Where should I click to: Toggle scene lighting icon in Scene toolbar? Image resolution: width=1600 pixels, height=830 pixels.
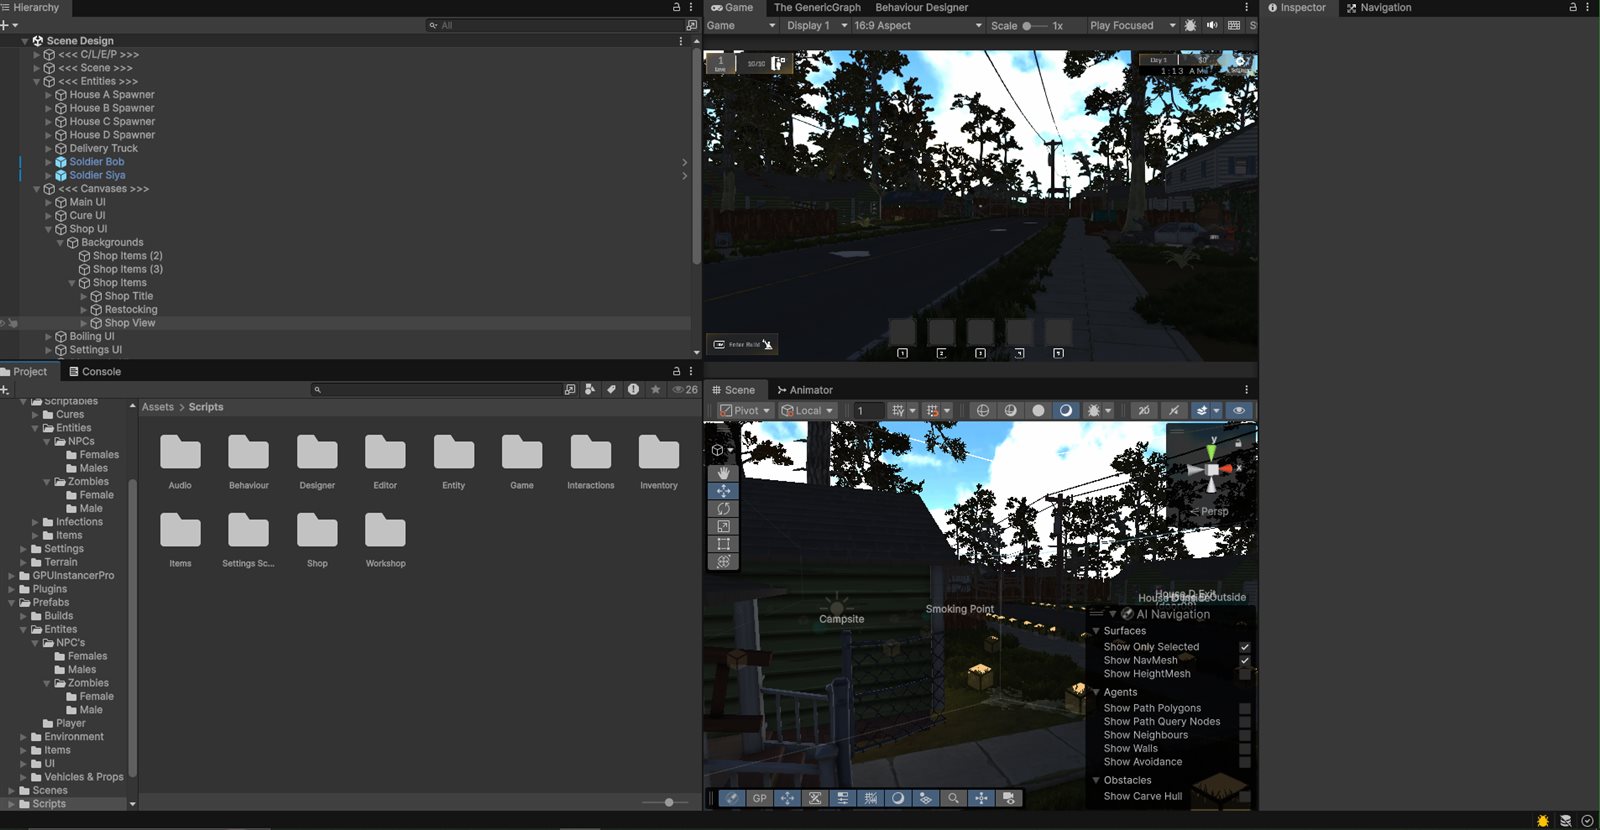(x=1174, y=410)
